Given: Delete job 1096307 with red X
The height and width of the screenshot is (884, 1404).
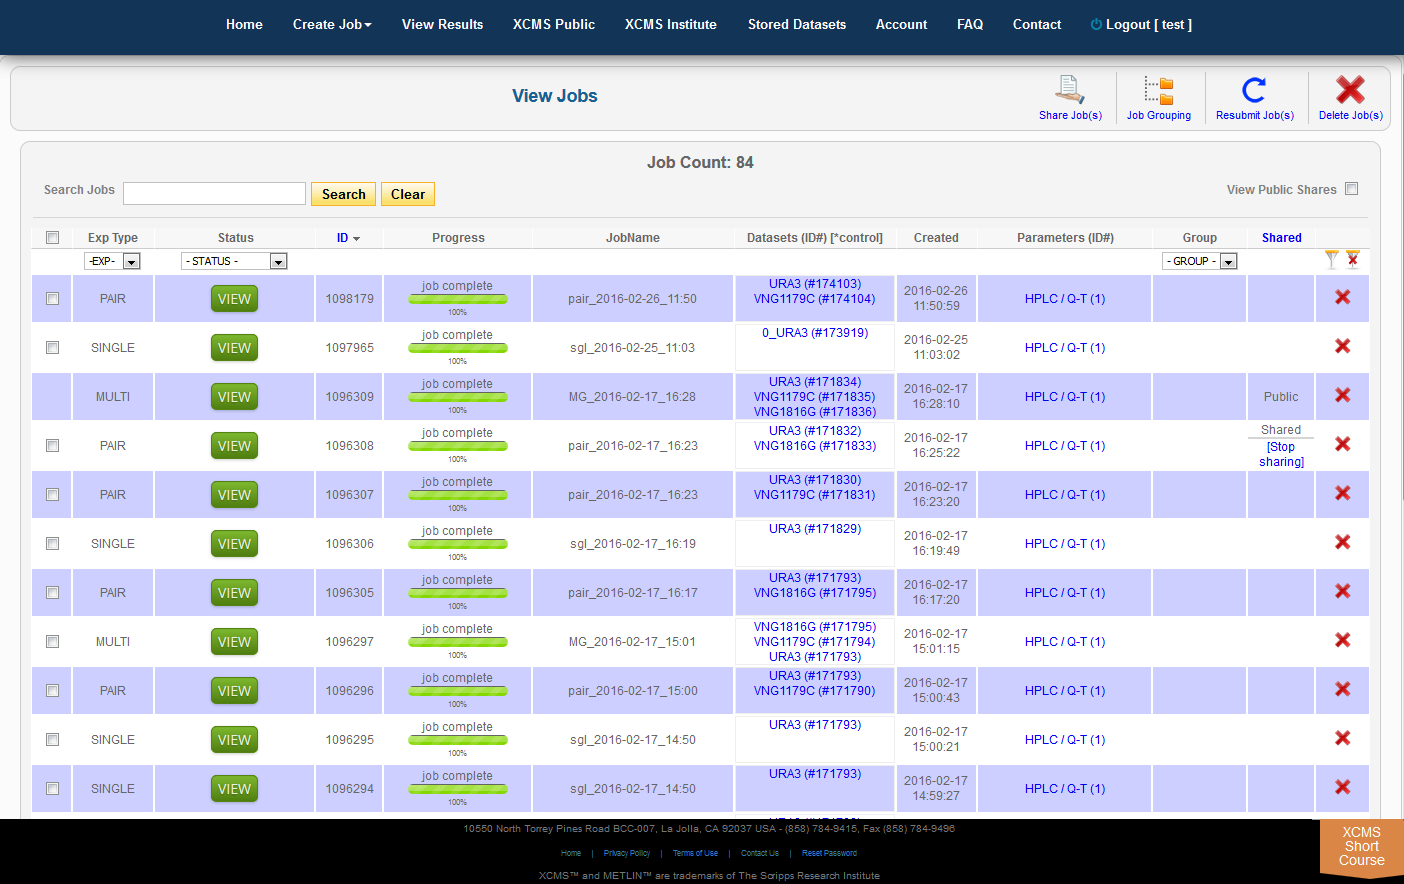Looking at the screenshot, I should point(1343,493).
